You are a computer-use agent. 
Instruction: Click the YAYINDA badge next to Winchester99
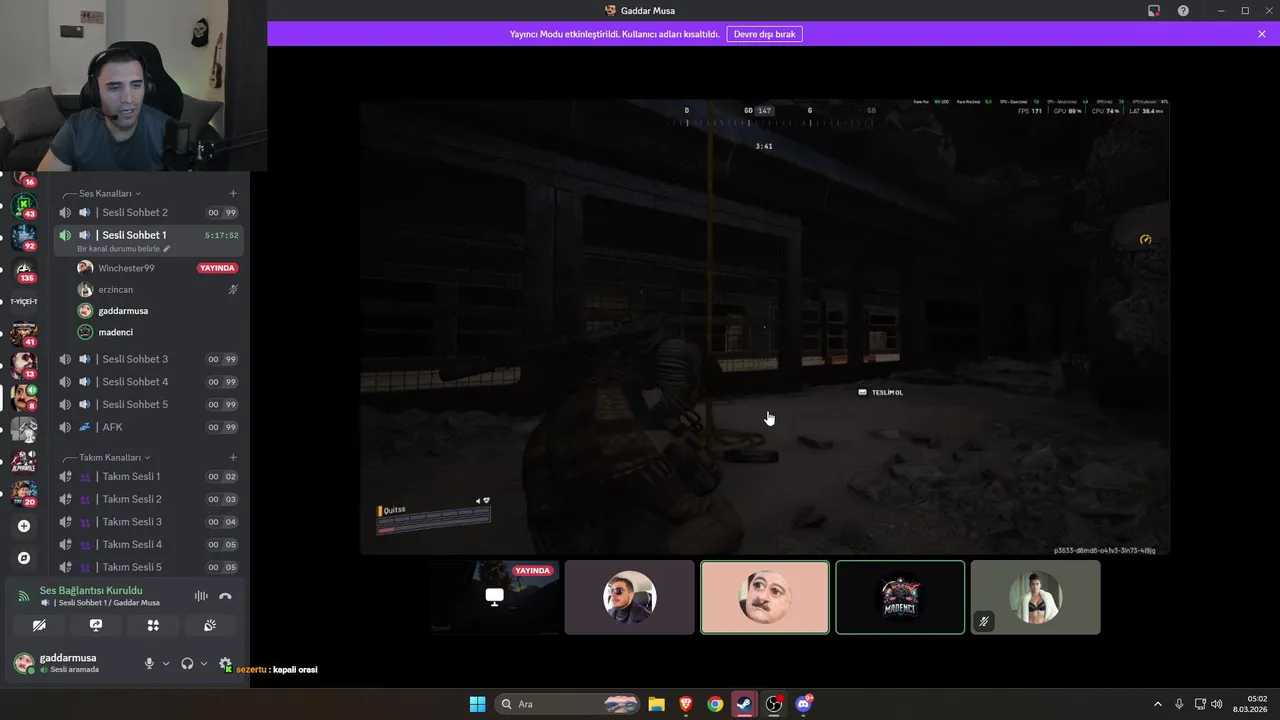coord(217,268)
